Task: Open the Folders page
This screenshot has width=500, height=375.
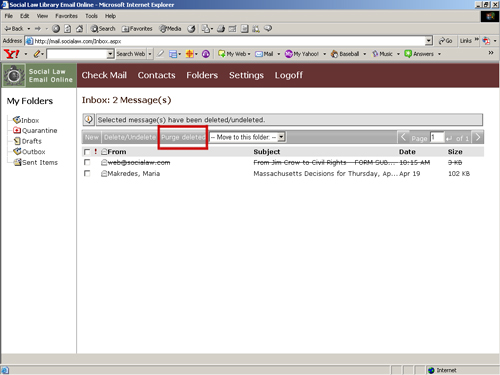Action: 202,75
